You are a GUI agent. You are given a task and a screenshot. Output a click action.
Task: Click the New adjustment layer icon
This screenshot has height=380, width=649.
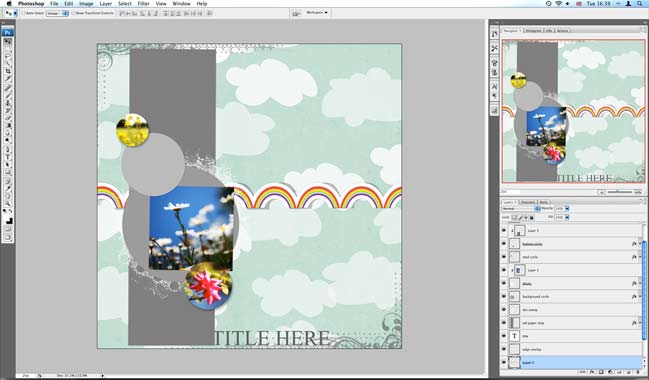tap(611, 372)
